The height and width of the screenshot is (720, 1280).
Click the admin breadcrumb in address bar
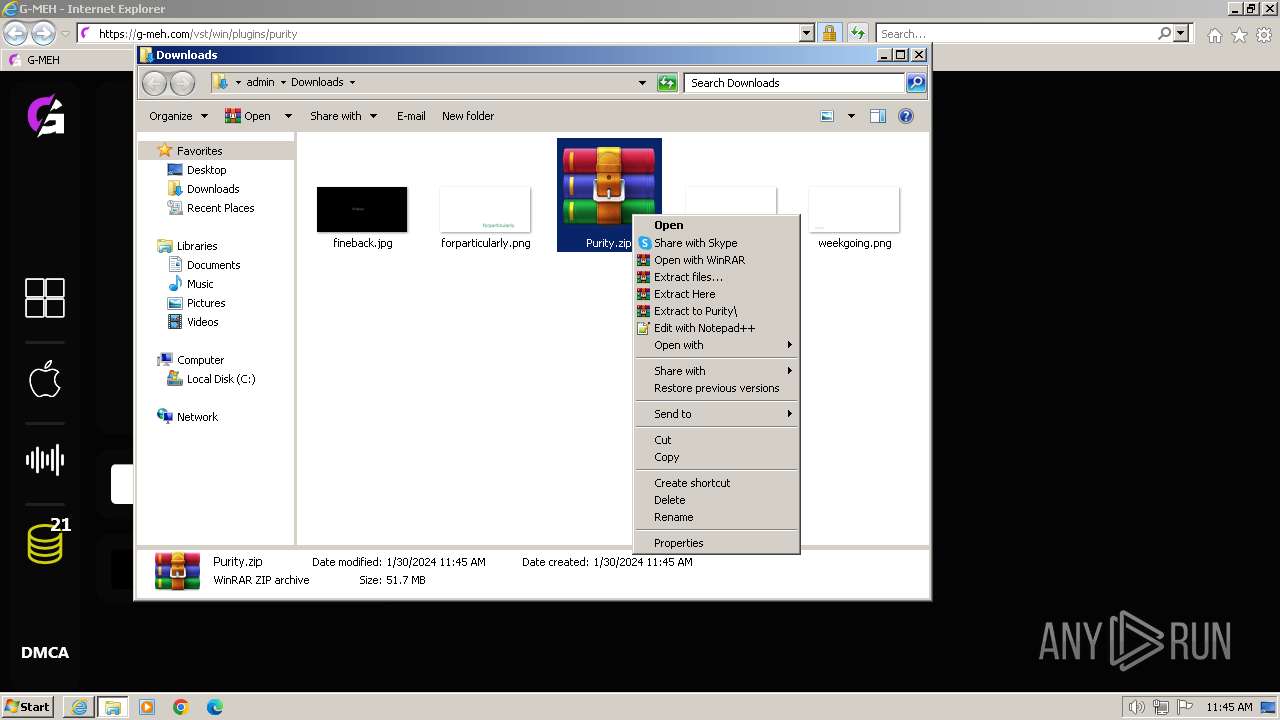point(260,83)
